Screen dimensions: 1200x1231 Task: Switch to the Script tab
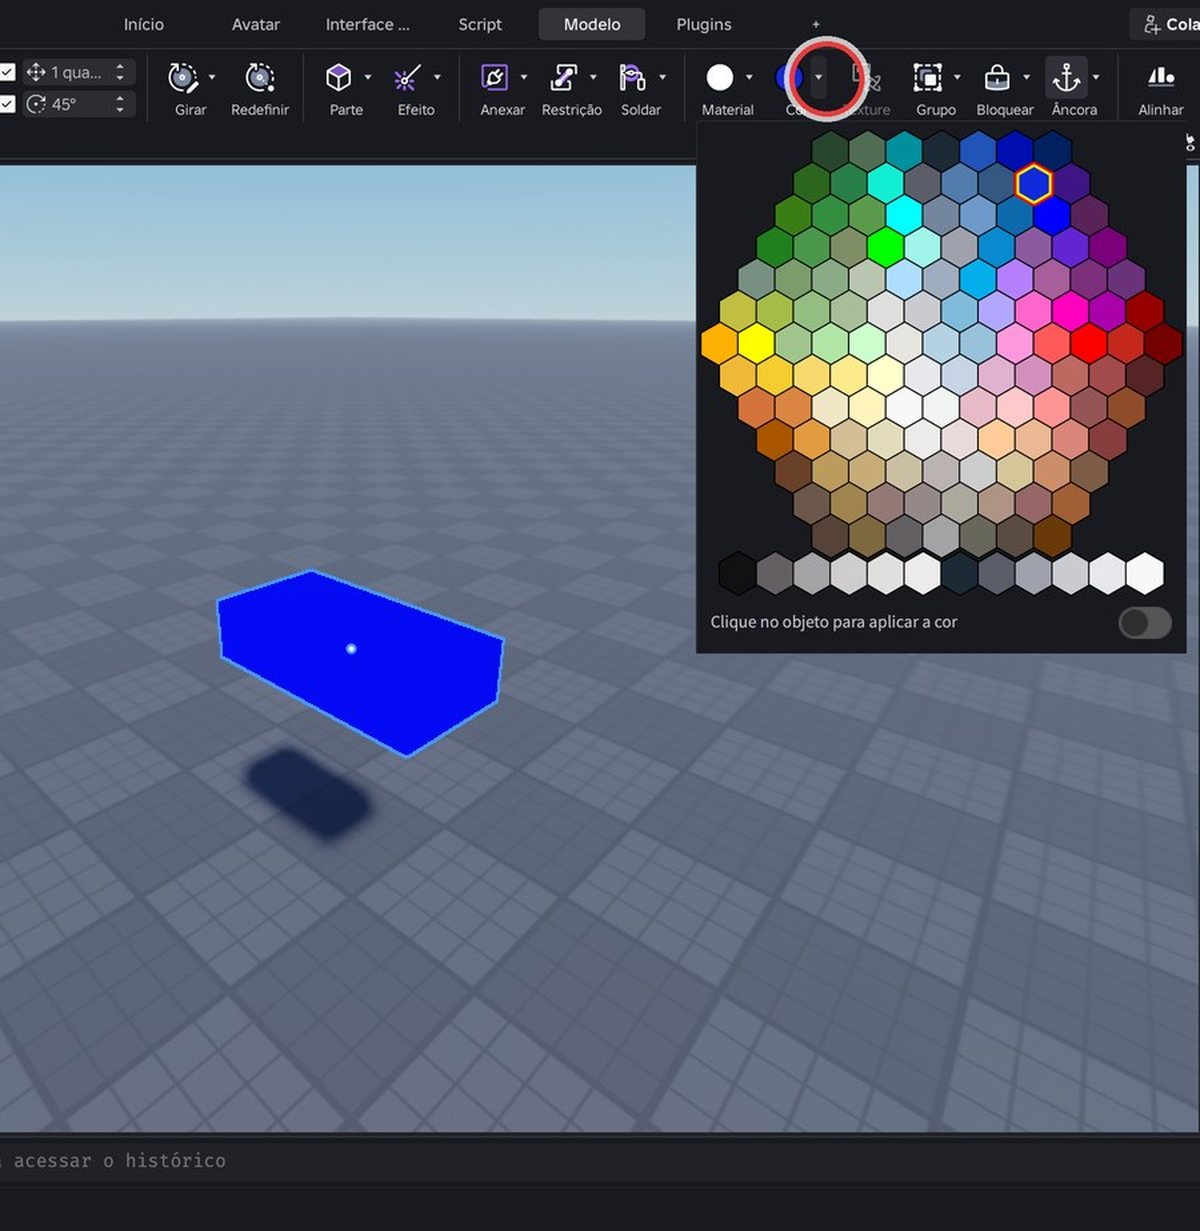click(480, 24)
